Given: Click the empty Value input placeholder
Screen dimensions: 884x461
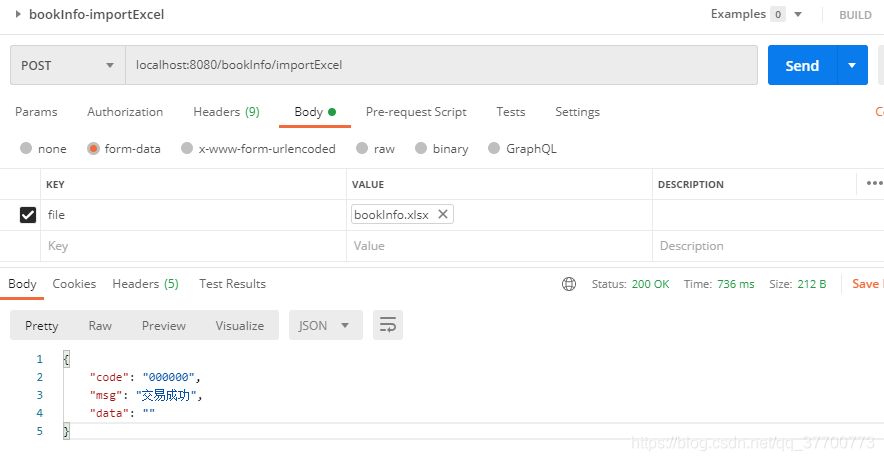Looking at the screenshot, I should pyautogui.click(x=499, y=246).
